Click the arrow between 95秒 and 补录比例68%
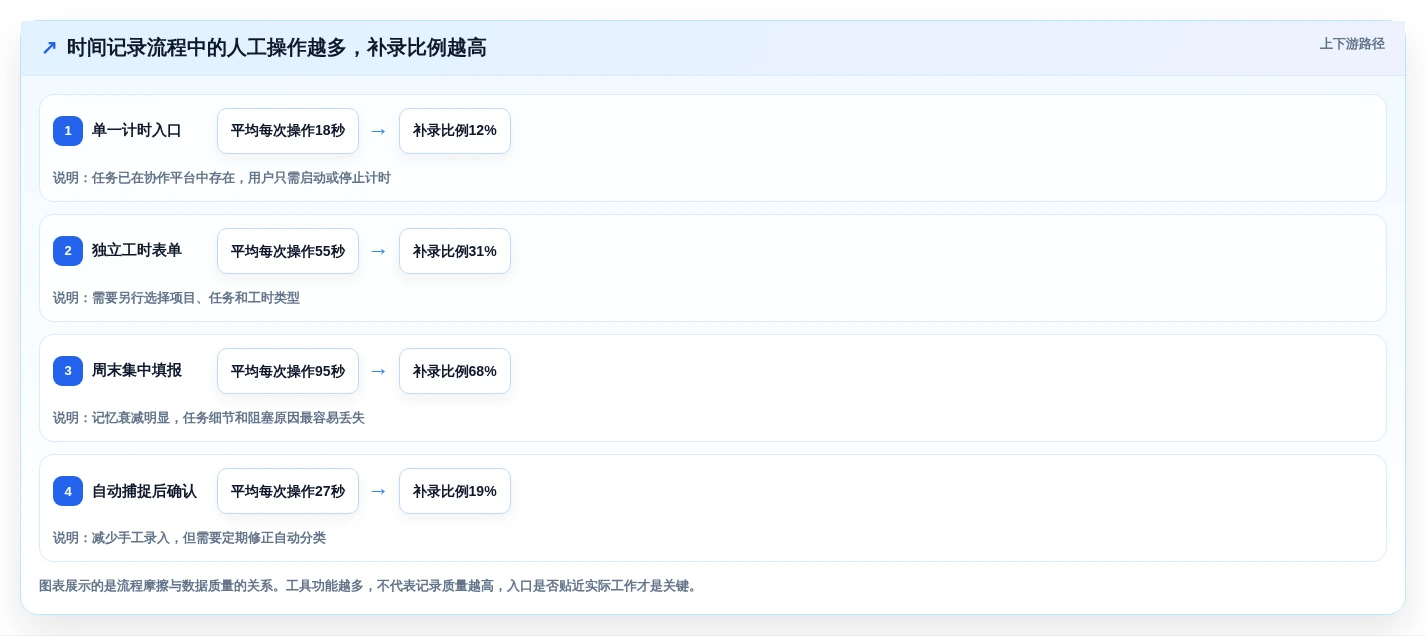Image resolution: width=1426 pixels, height=636 pixels. [378, 371]
